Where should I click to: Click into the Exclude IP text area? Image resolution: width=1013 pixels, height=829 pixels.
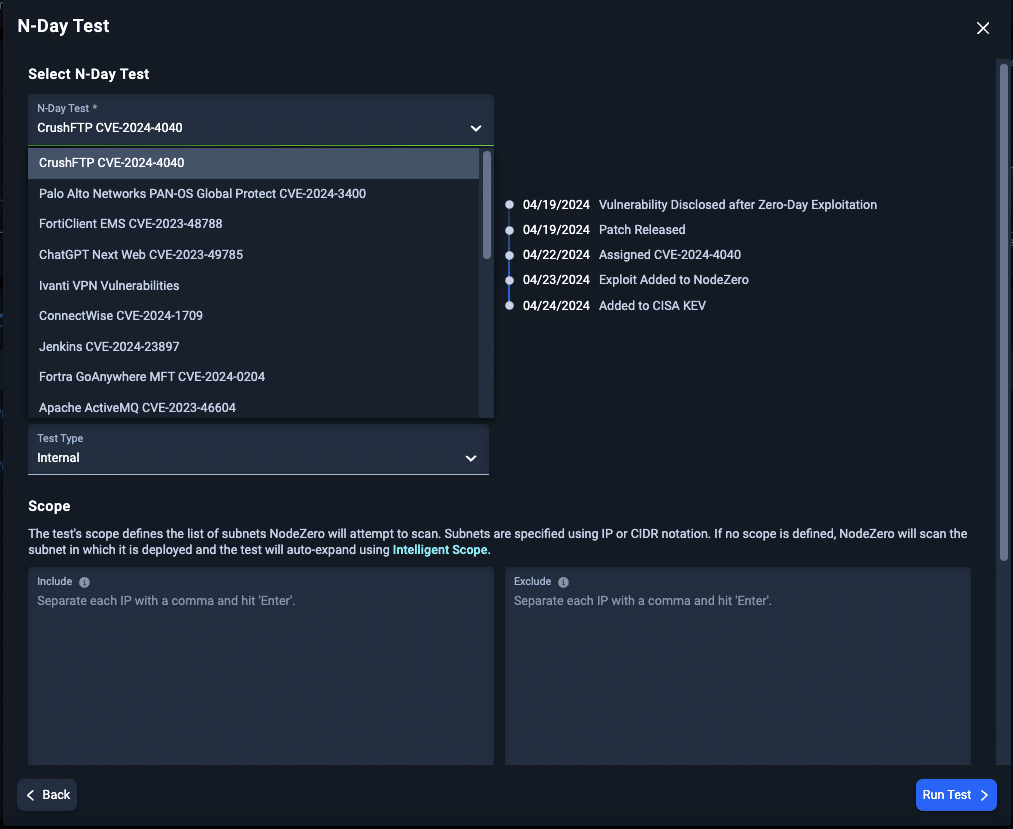[x=738, y=666]
